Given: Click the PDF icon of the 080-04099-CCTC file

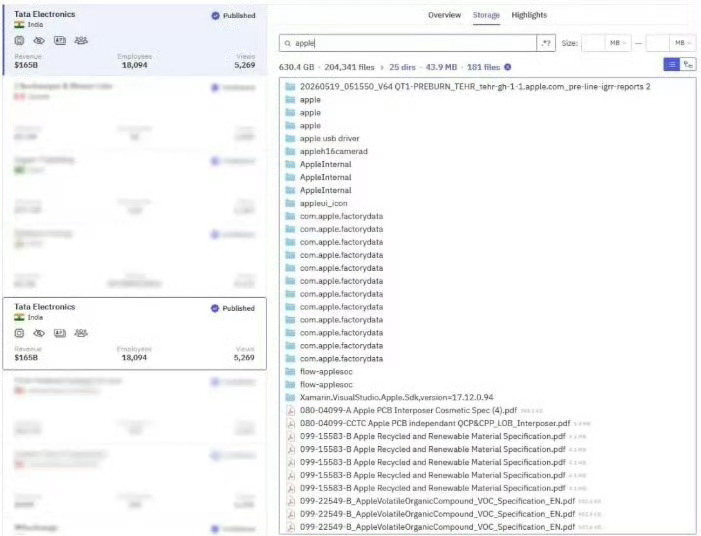Looking at the screenshot, I should coord(291,423).
